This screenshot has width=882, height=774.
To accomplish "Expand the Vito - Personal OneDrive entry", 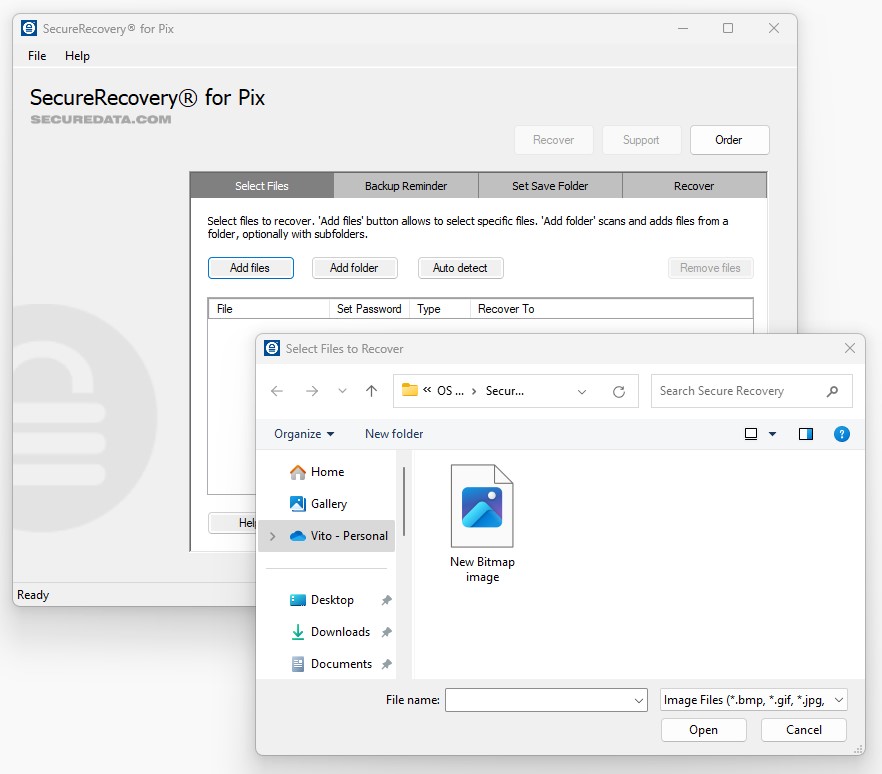I will click(271, 535).
